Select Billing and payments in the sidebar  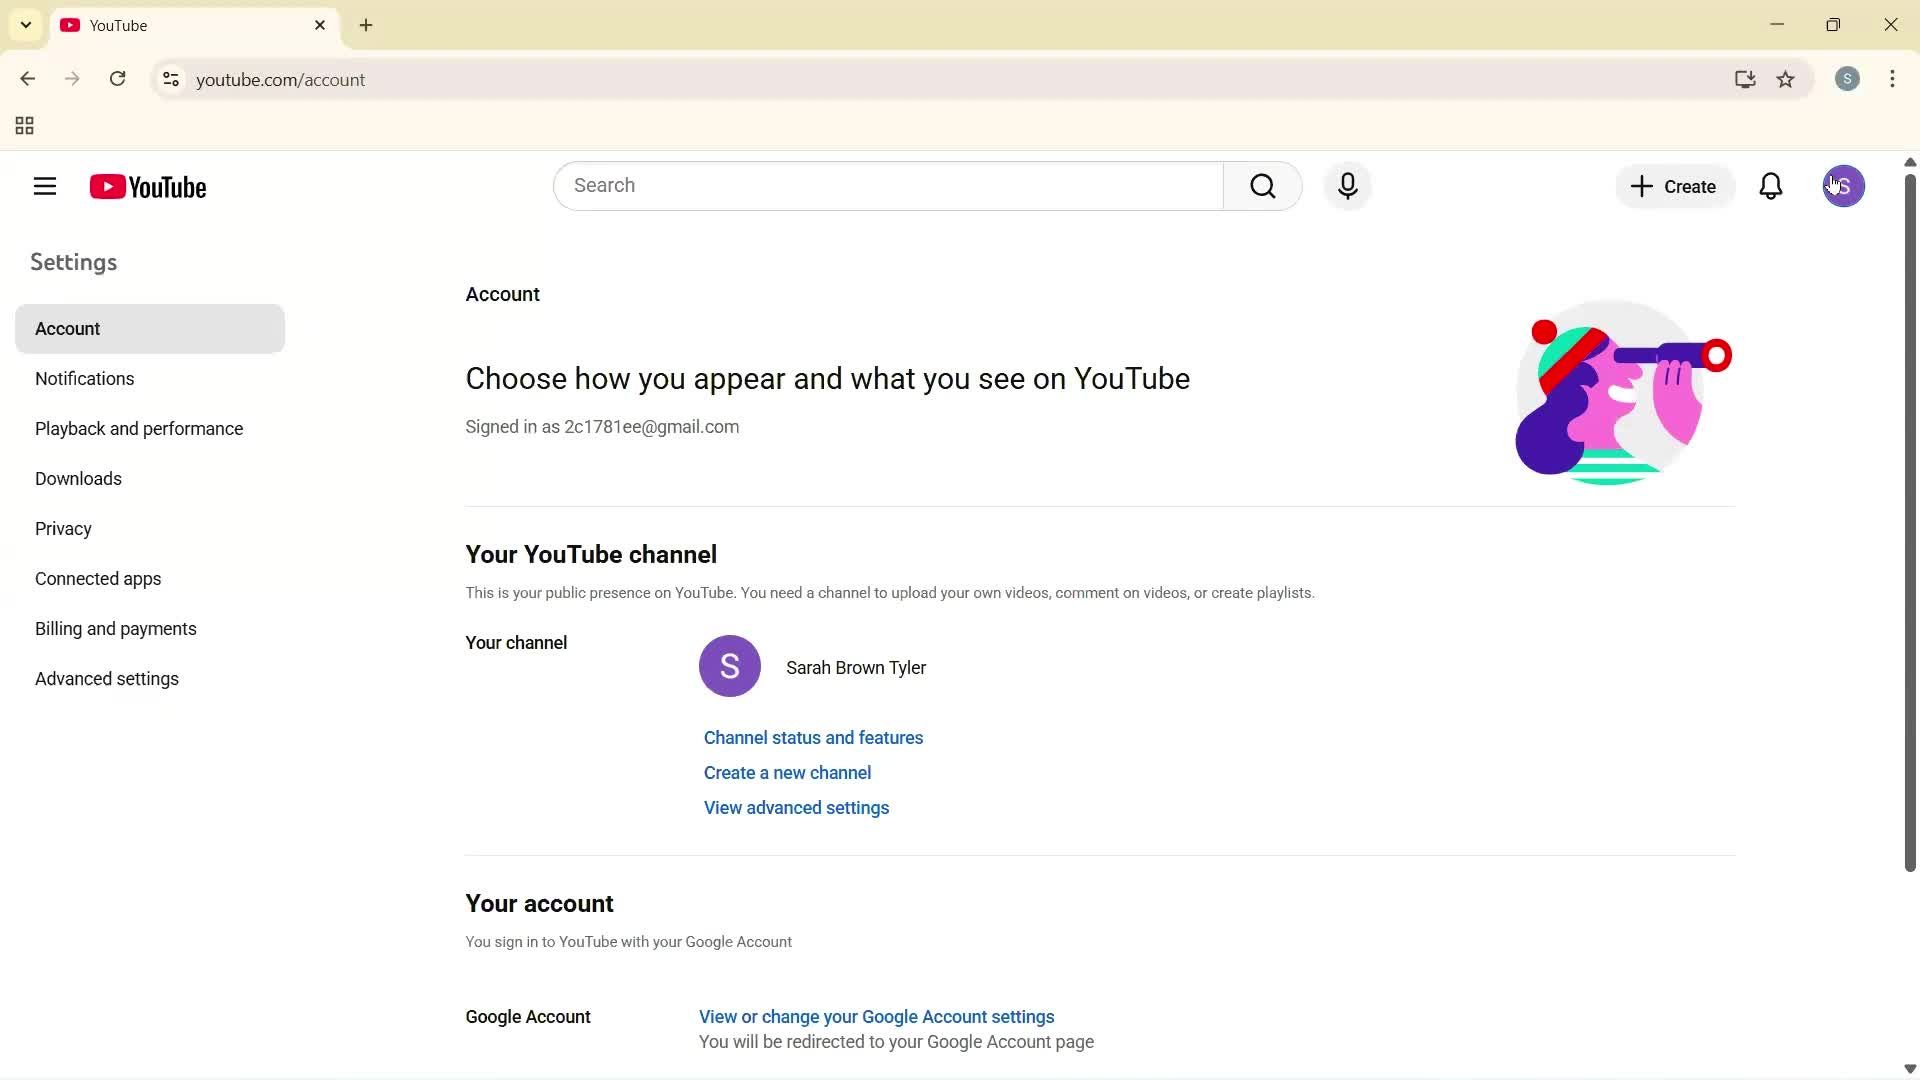click(x=115, y=628)
